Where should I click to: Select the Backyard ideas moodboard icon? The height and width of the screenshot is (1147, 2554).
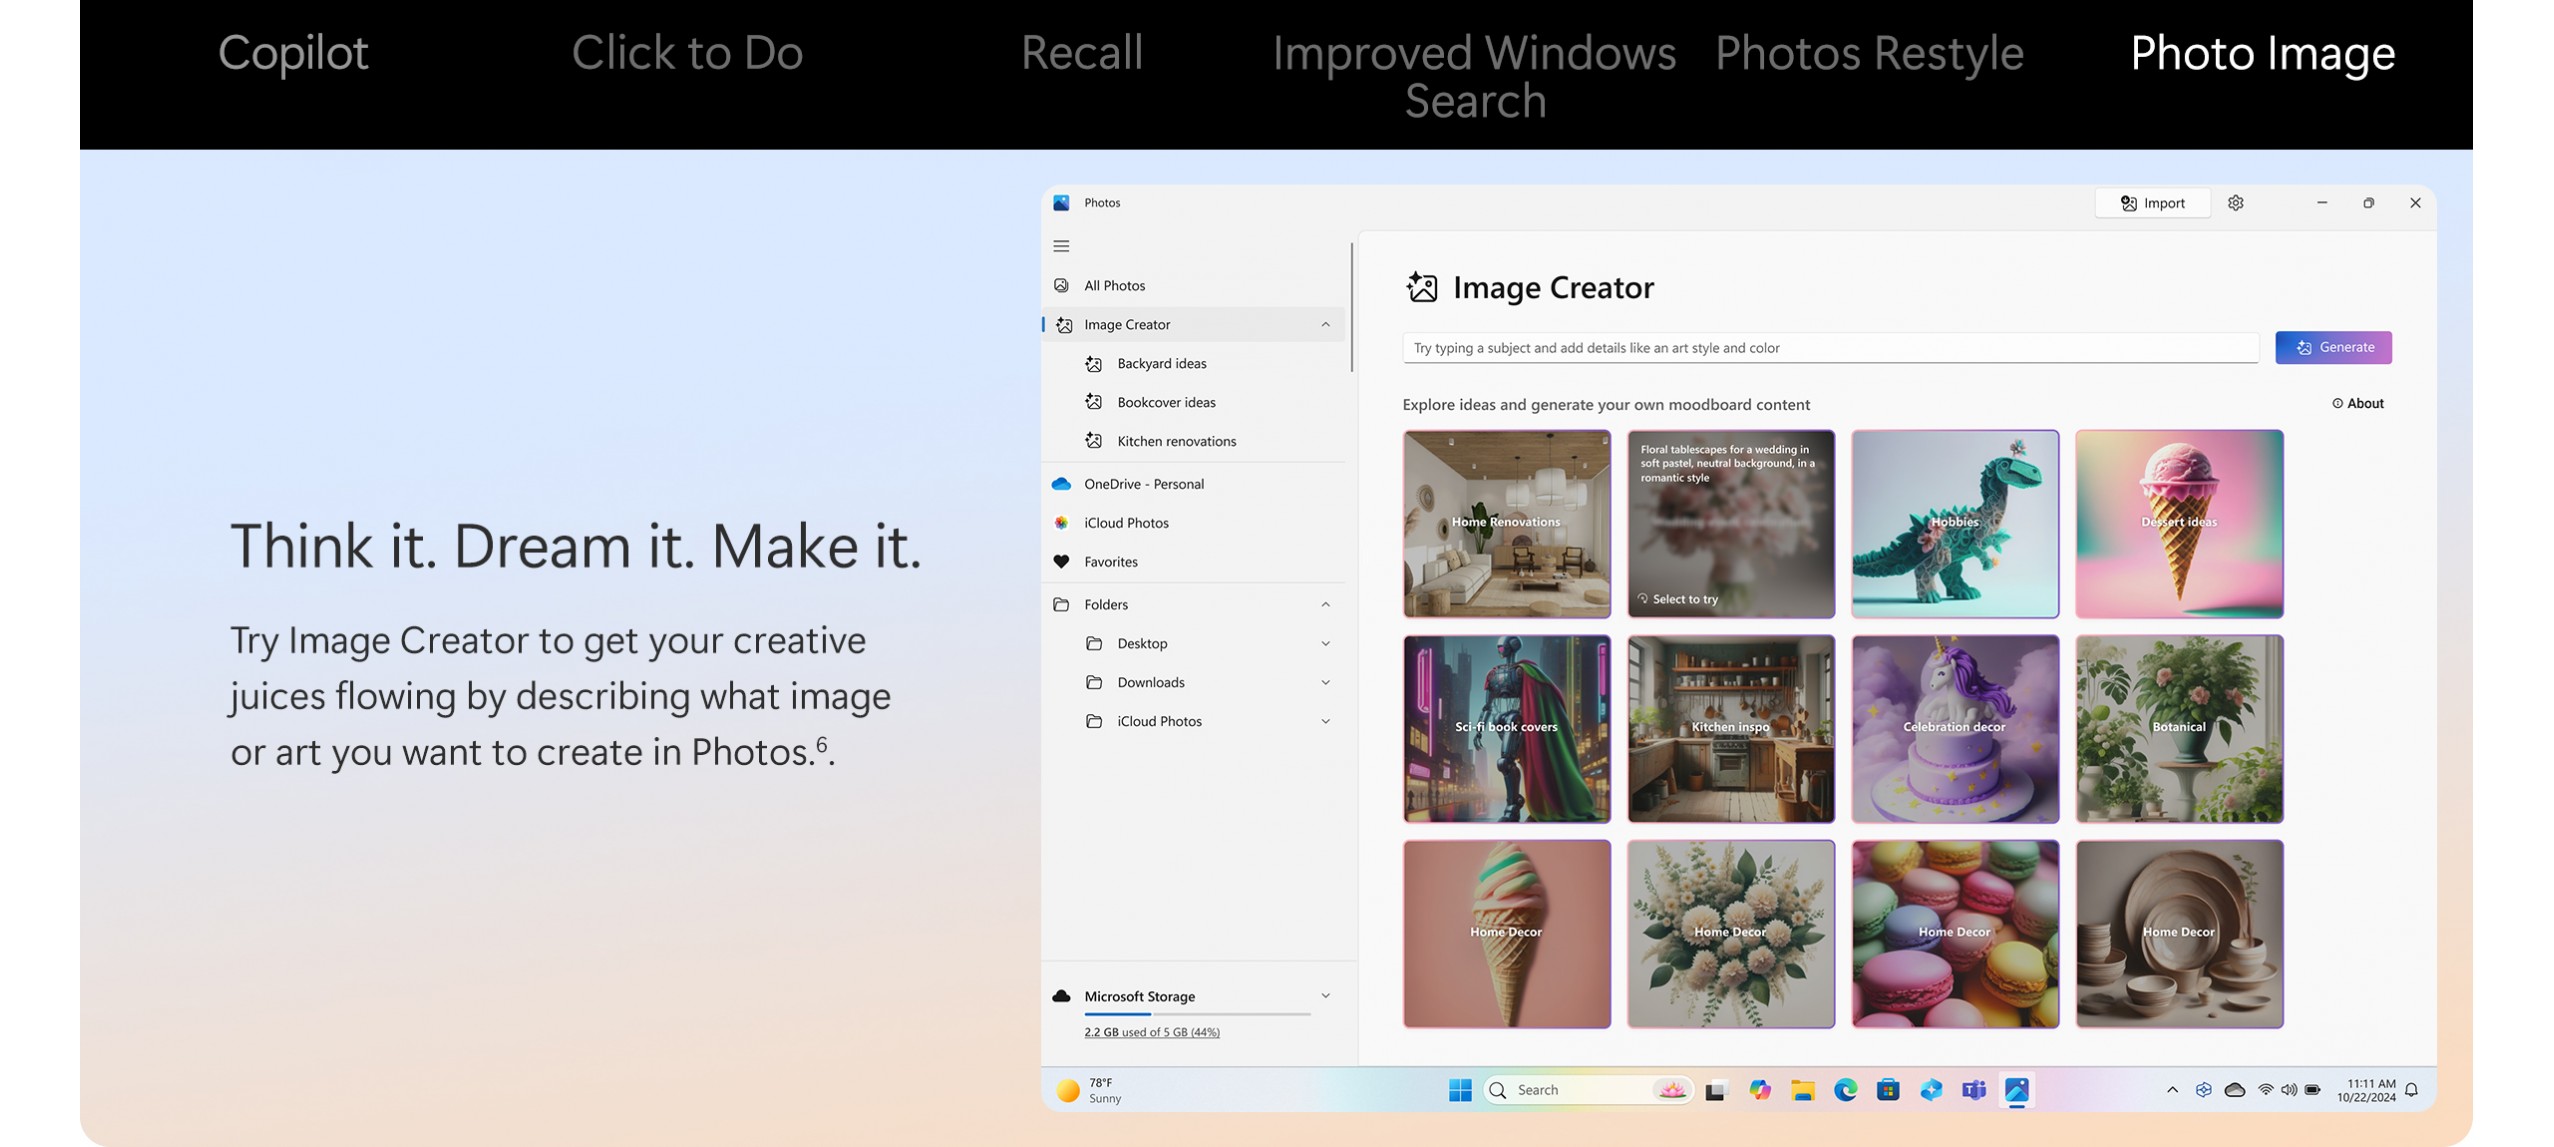pos(1094,364)
